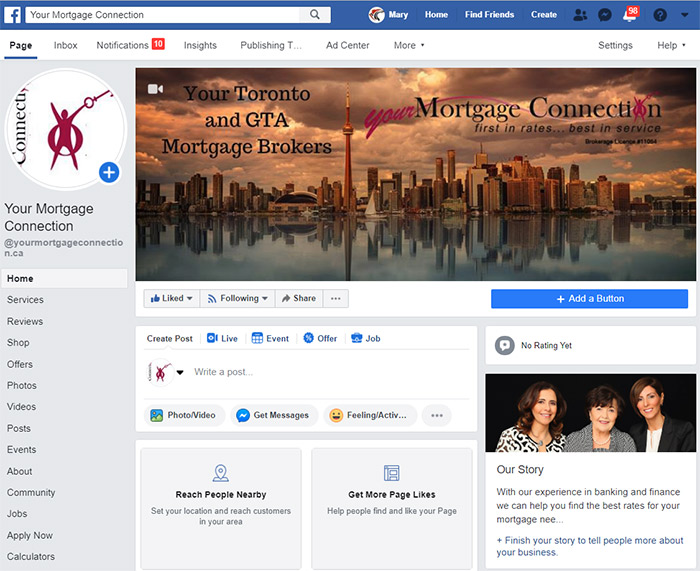Open the three-dot menu beside Share
700x571 pixels.
pos(336,298)
